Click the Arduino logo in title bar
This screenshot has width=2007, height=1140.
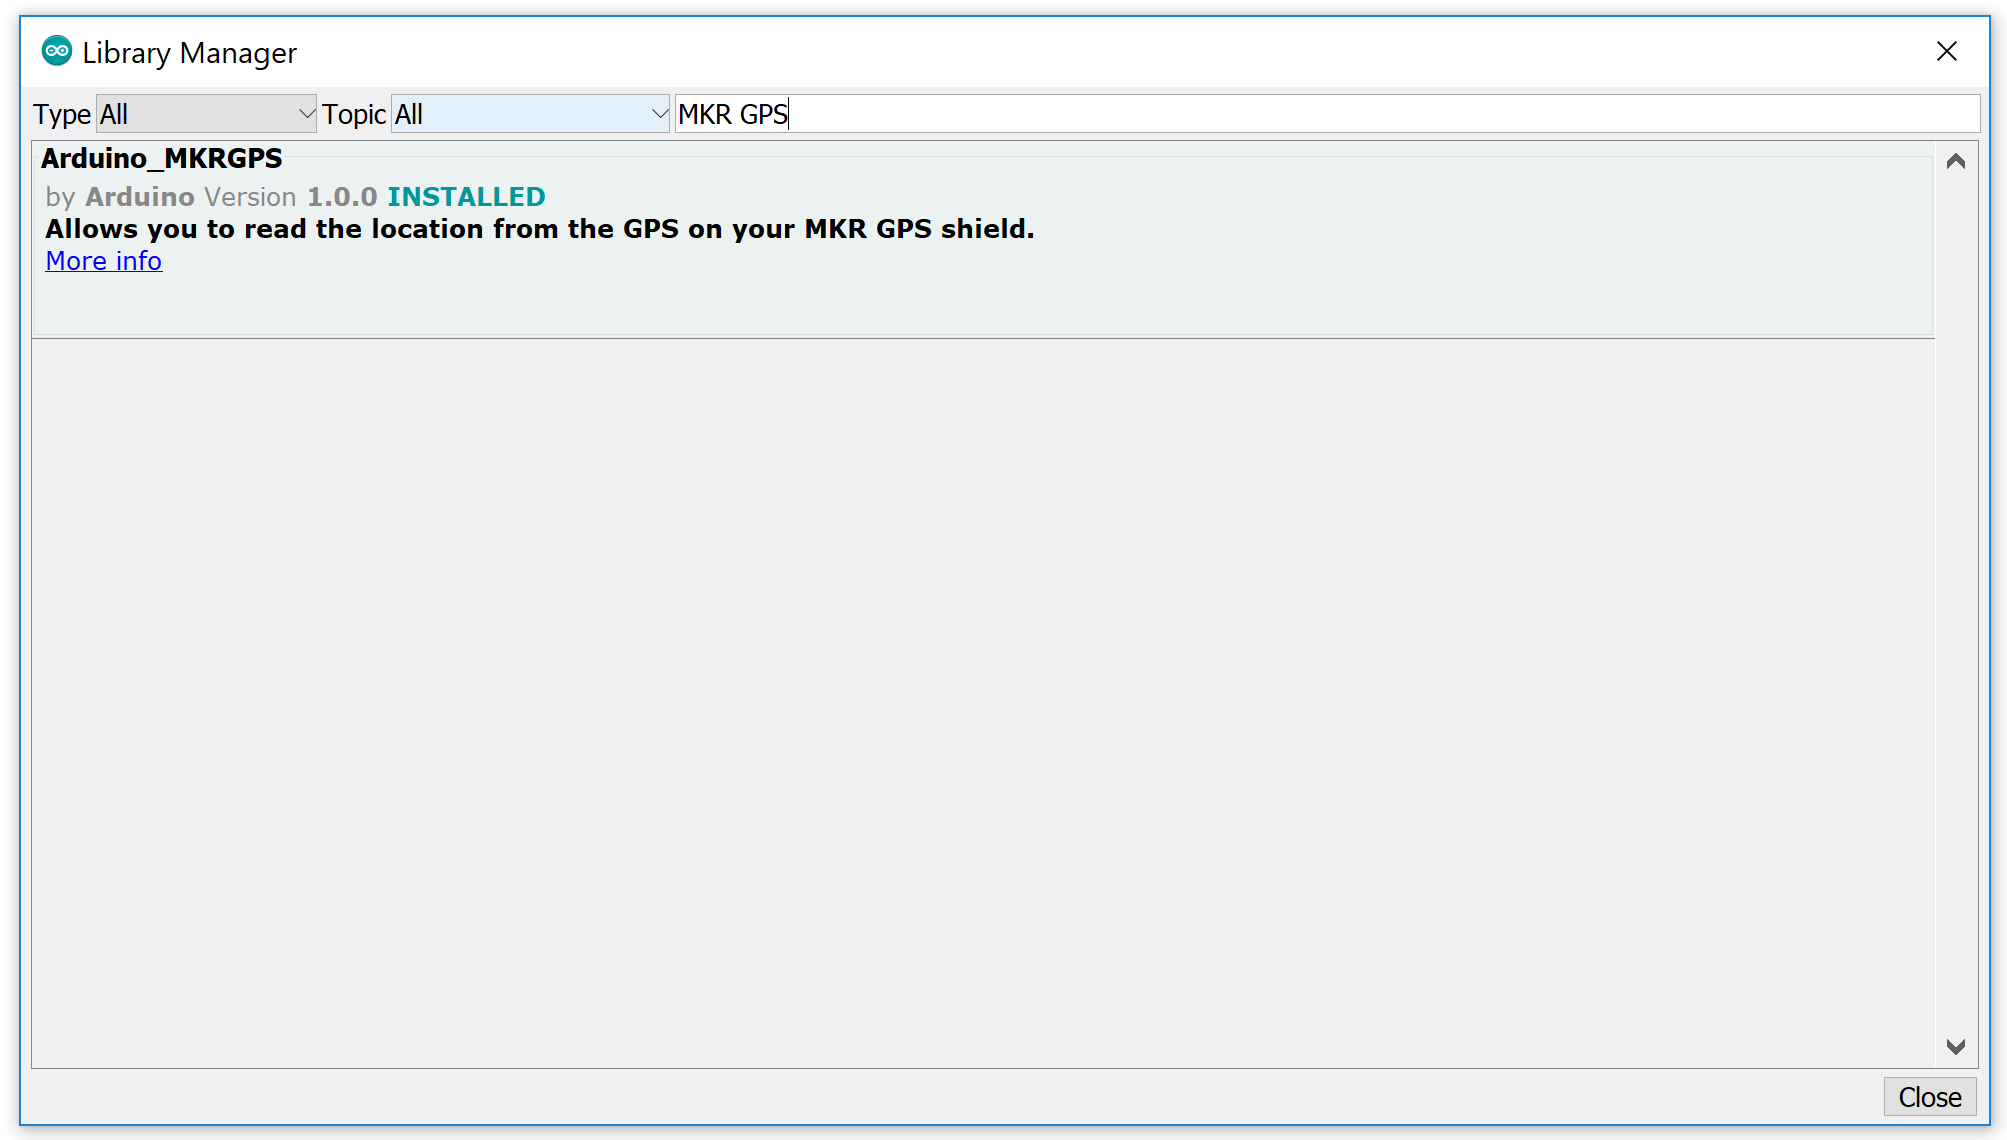tap(57, 51)
